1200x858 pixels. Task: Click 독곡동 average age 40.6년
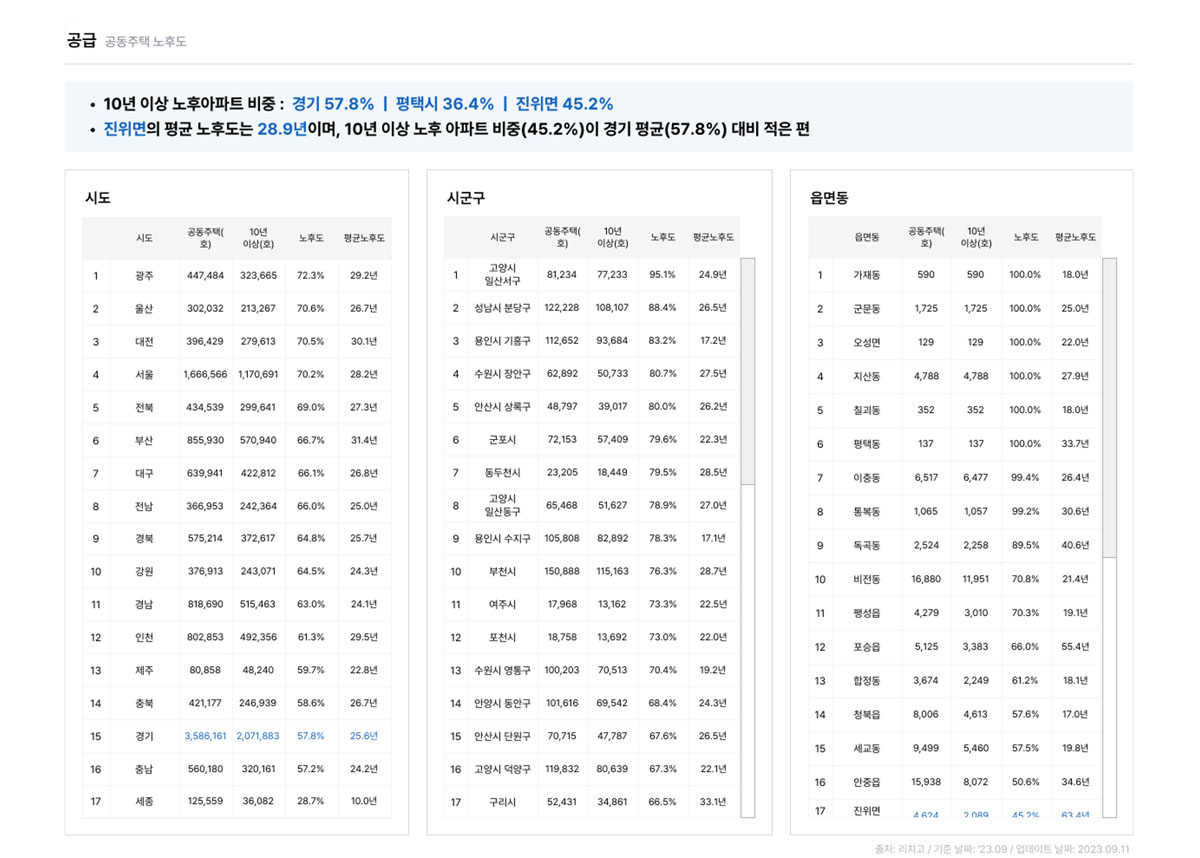click(1075, 545)
